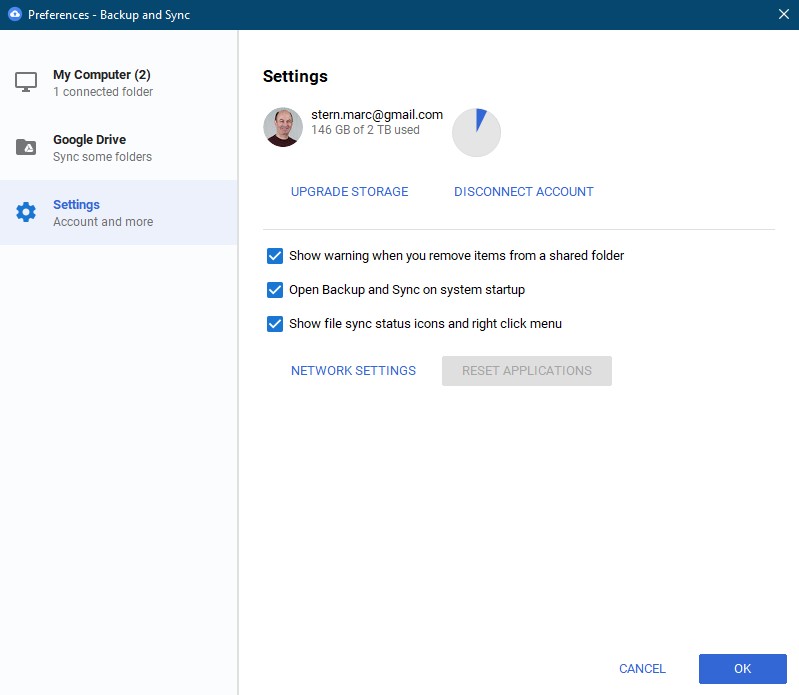Click the CANCEL button
799x695 pixels.
(x=642, y=669)
